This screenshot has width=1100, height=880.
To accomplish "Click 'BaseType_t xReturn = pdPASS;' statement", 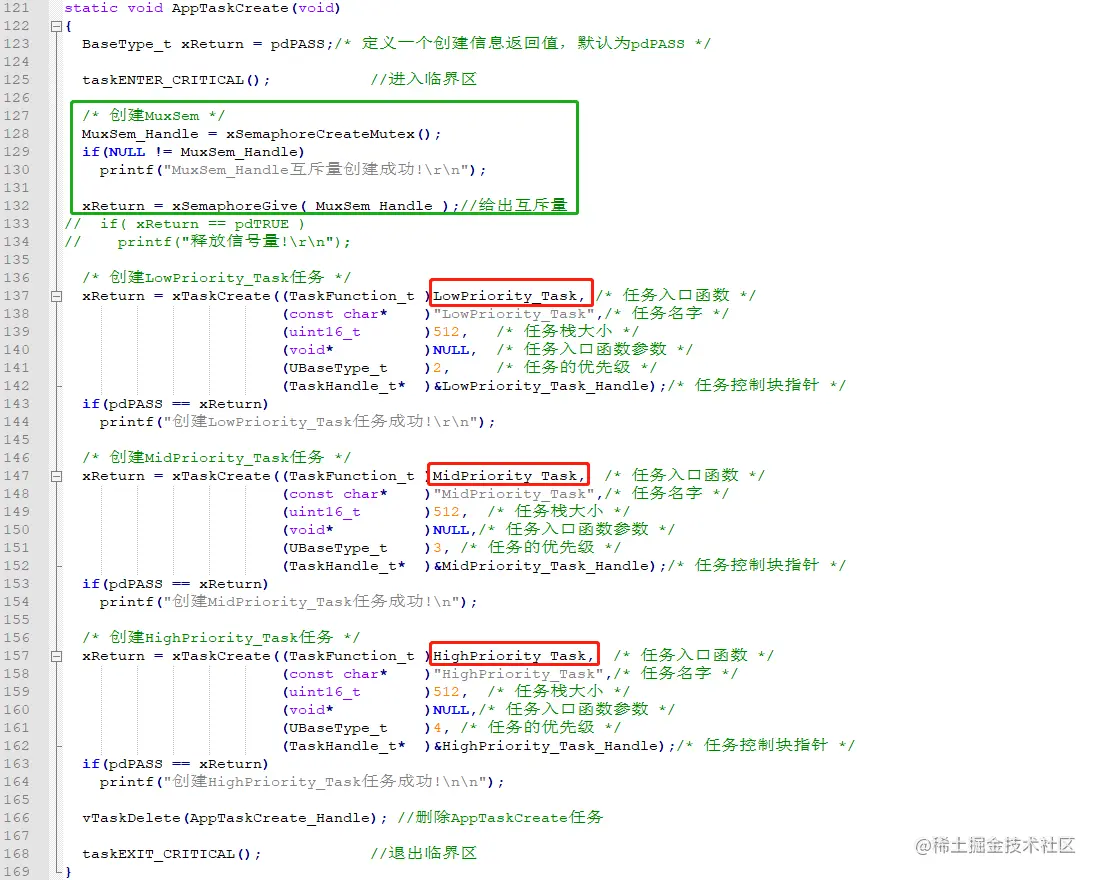I will click(x=208, y=44).
